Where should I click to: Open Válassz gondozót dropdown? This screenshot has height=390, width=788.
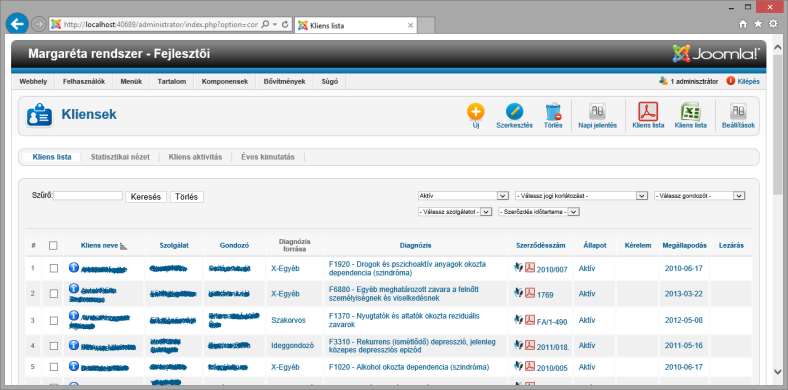[x=700, y=196]
